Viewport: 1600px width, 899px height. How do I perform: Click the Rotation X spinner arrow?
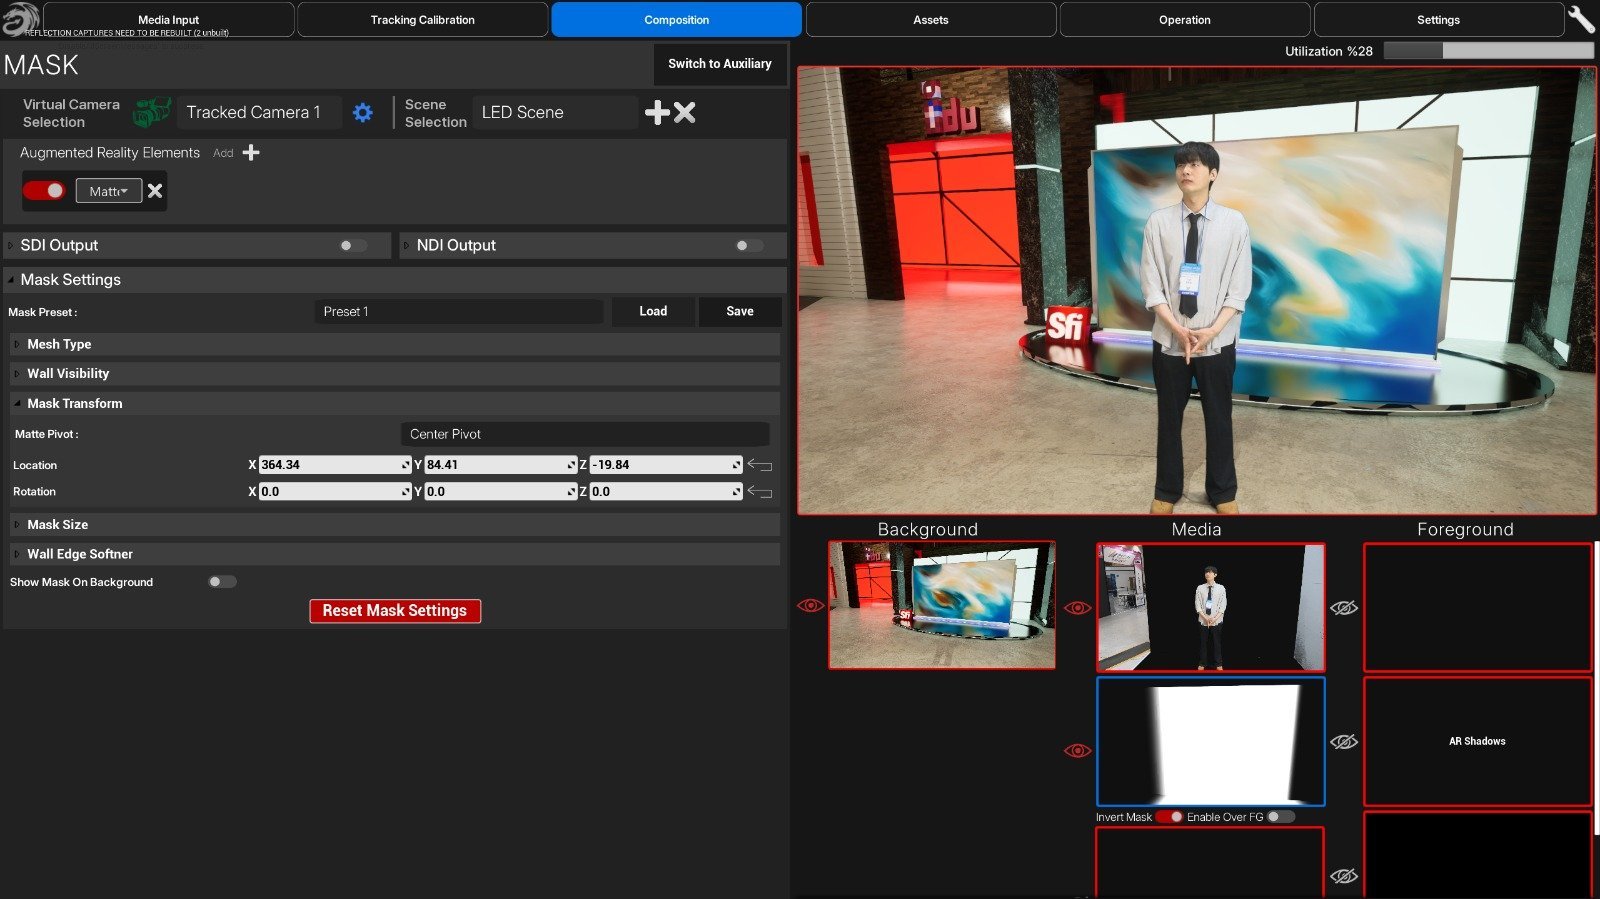tap(405, 492)
